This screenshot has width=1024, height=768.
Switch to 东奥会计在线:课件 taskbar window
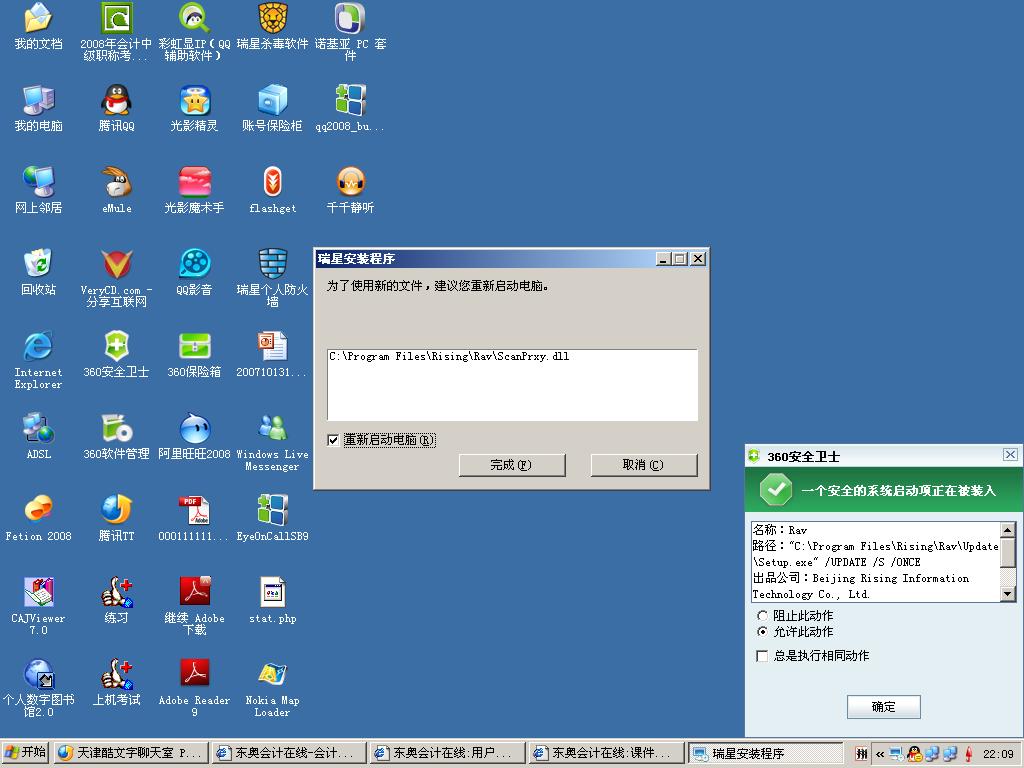606,753
